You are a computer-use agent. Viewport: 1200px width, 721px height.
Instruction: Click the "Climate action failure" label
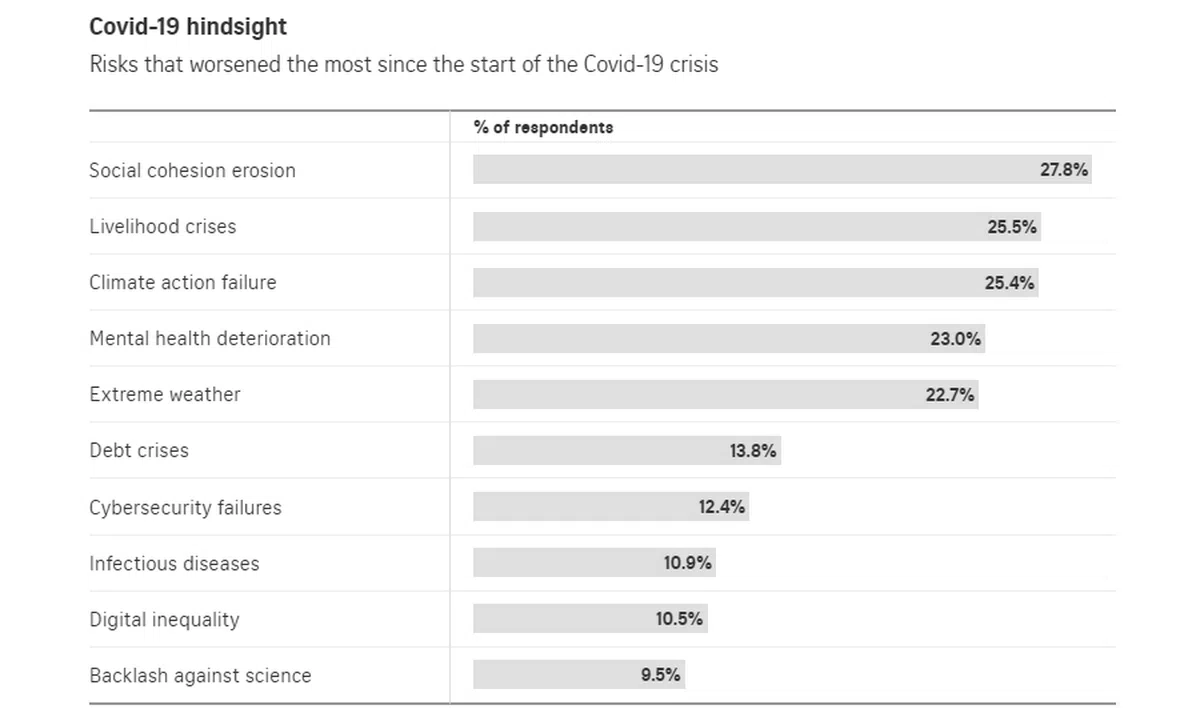click(183, 283)
